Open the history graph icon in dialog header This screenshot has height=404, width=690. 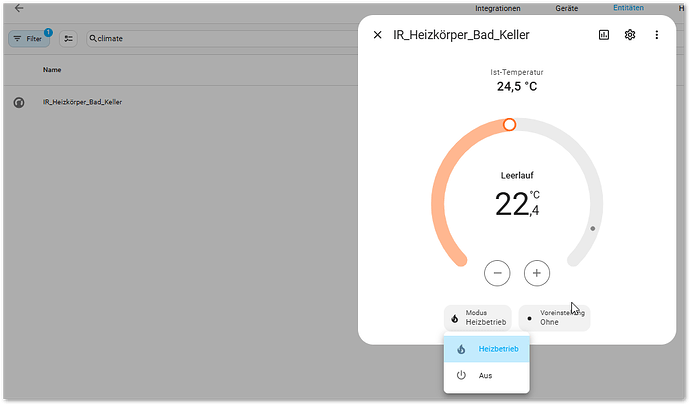coord(603,35)
